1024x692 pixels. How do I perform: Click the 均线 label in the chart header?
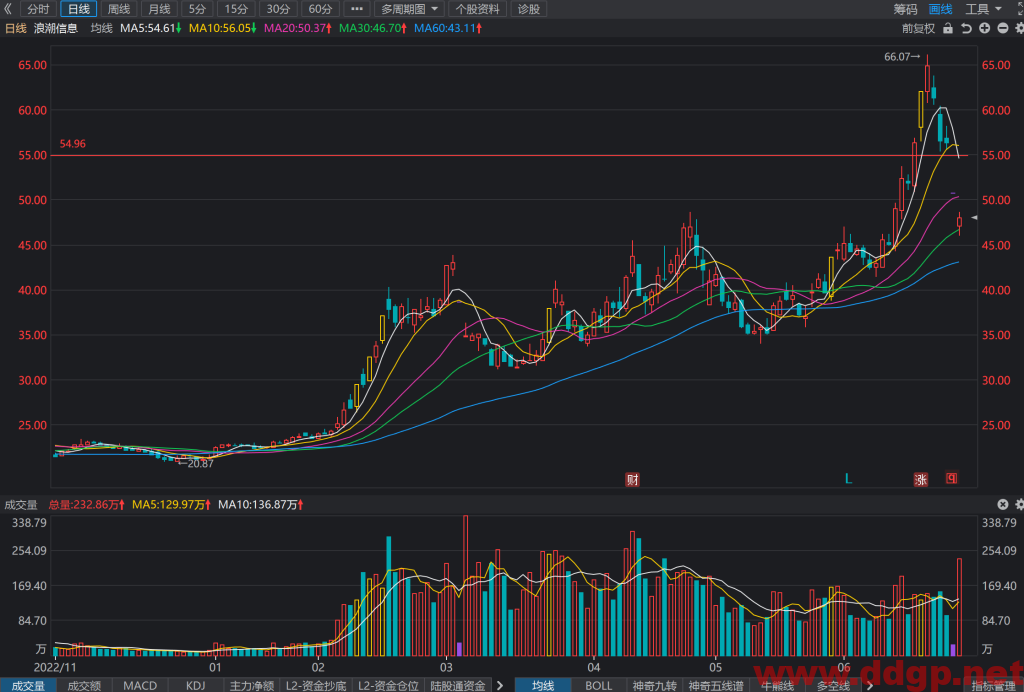[x=102, y=29]
